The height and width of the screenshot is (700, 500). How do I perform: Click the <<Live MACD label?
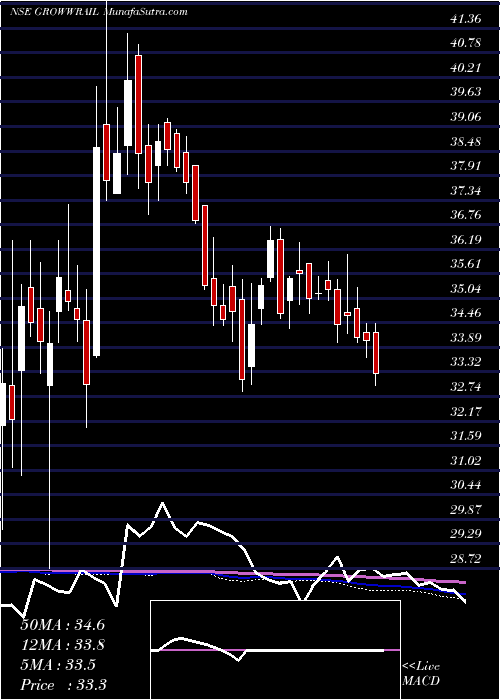tap(421, 673)
